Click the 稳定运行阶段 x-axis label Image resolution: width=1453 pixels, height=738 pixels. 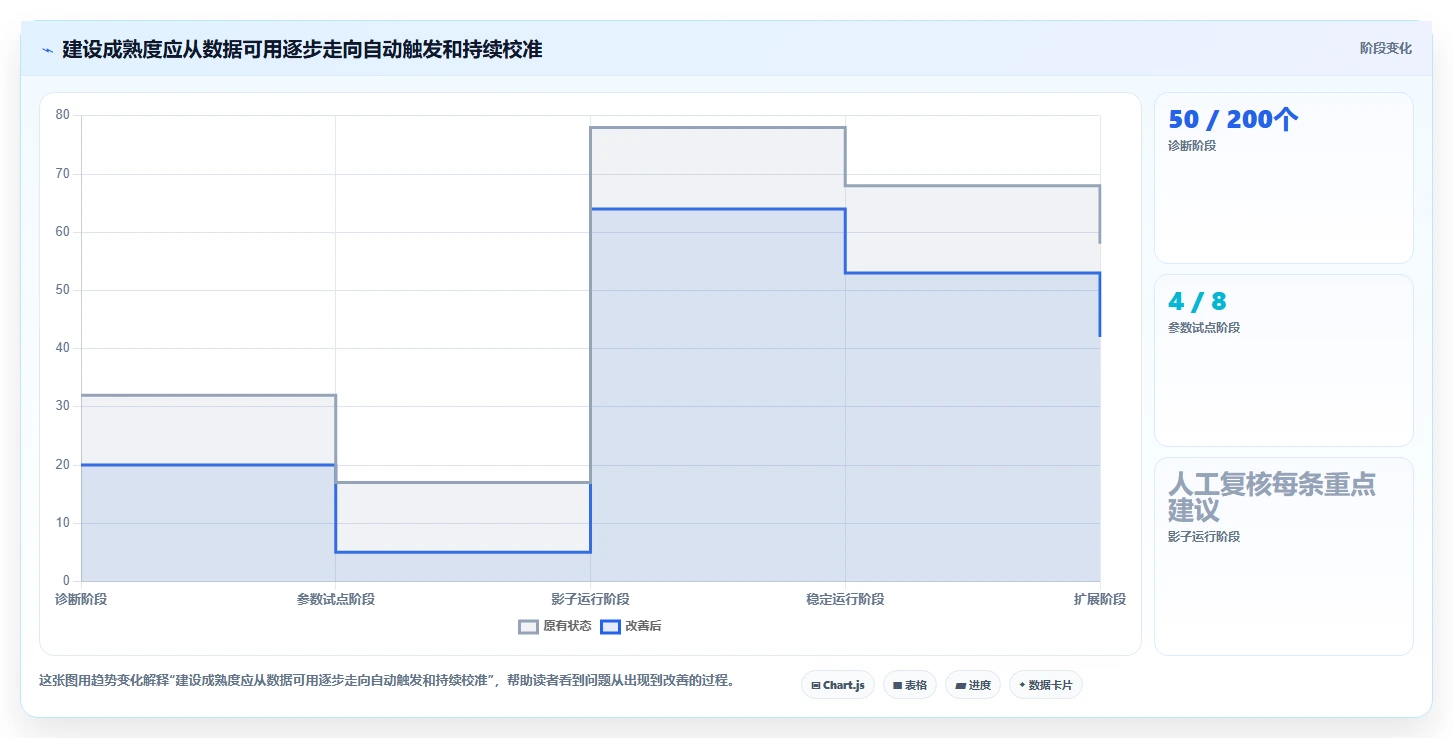point(845,599)
